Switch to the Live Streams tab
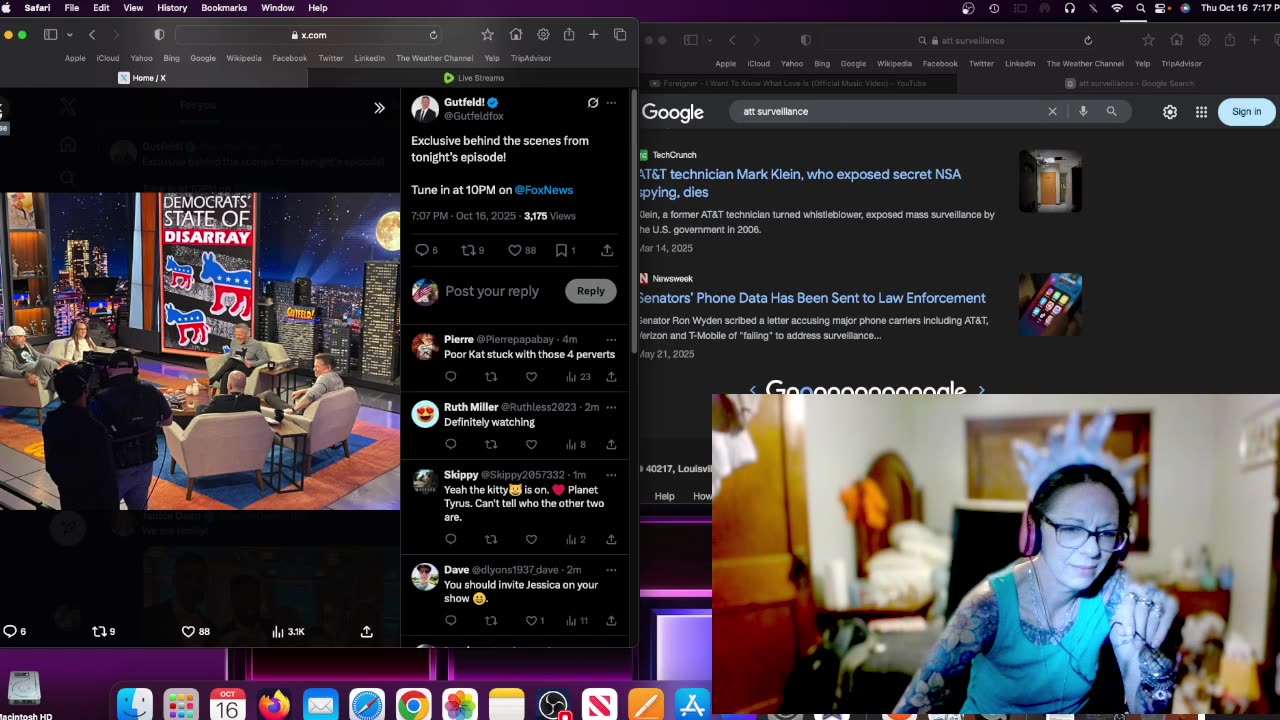 coord(474,78)
